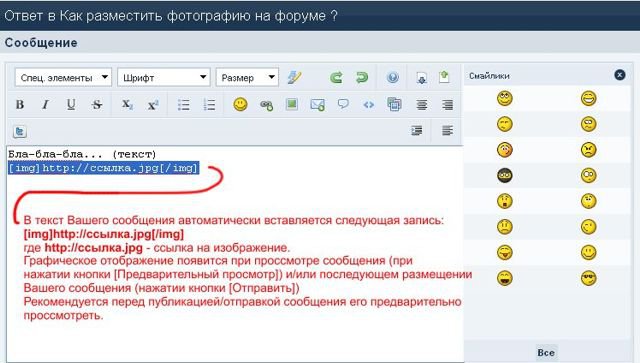
Task: Open the Размер size dropdown
Action: tap(247, 77)
